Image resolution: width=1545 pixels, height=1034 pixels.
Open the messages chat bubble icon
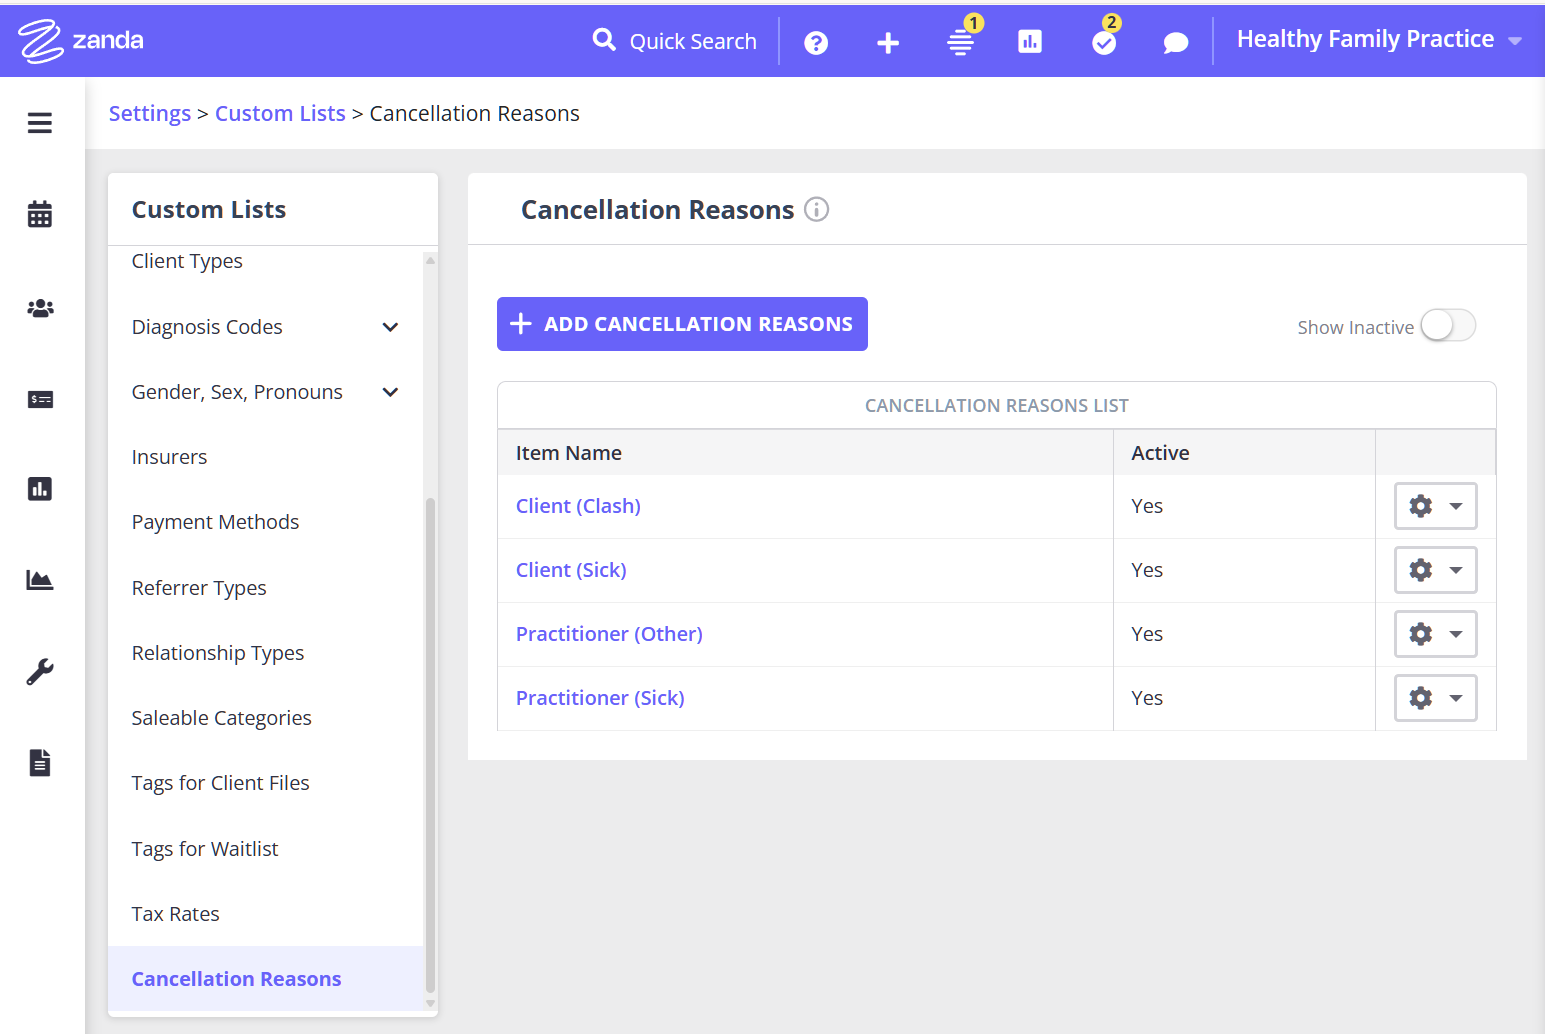[x=1176, y=43]
